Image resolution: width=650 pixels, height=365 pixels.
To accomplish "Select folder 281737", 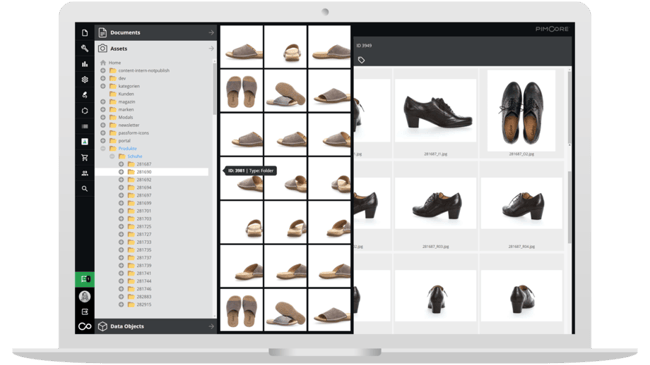I will pos(144,258).
